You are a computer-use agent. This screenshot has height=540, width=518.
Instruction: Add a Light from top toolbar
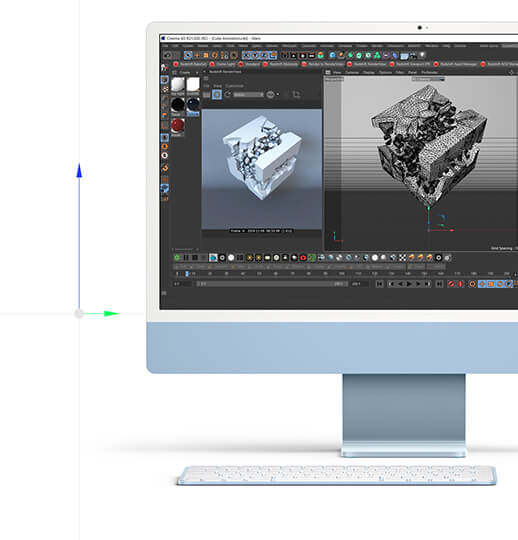[422, 55]
